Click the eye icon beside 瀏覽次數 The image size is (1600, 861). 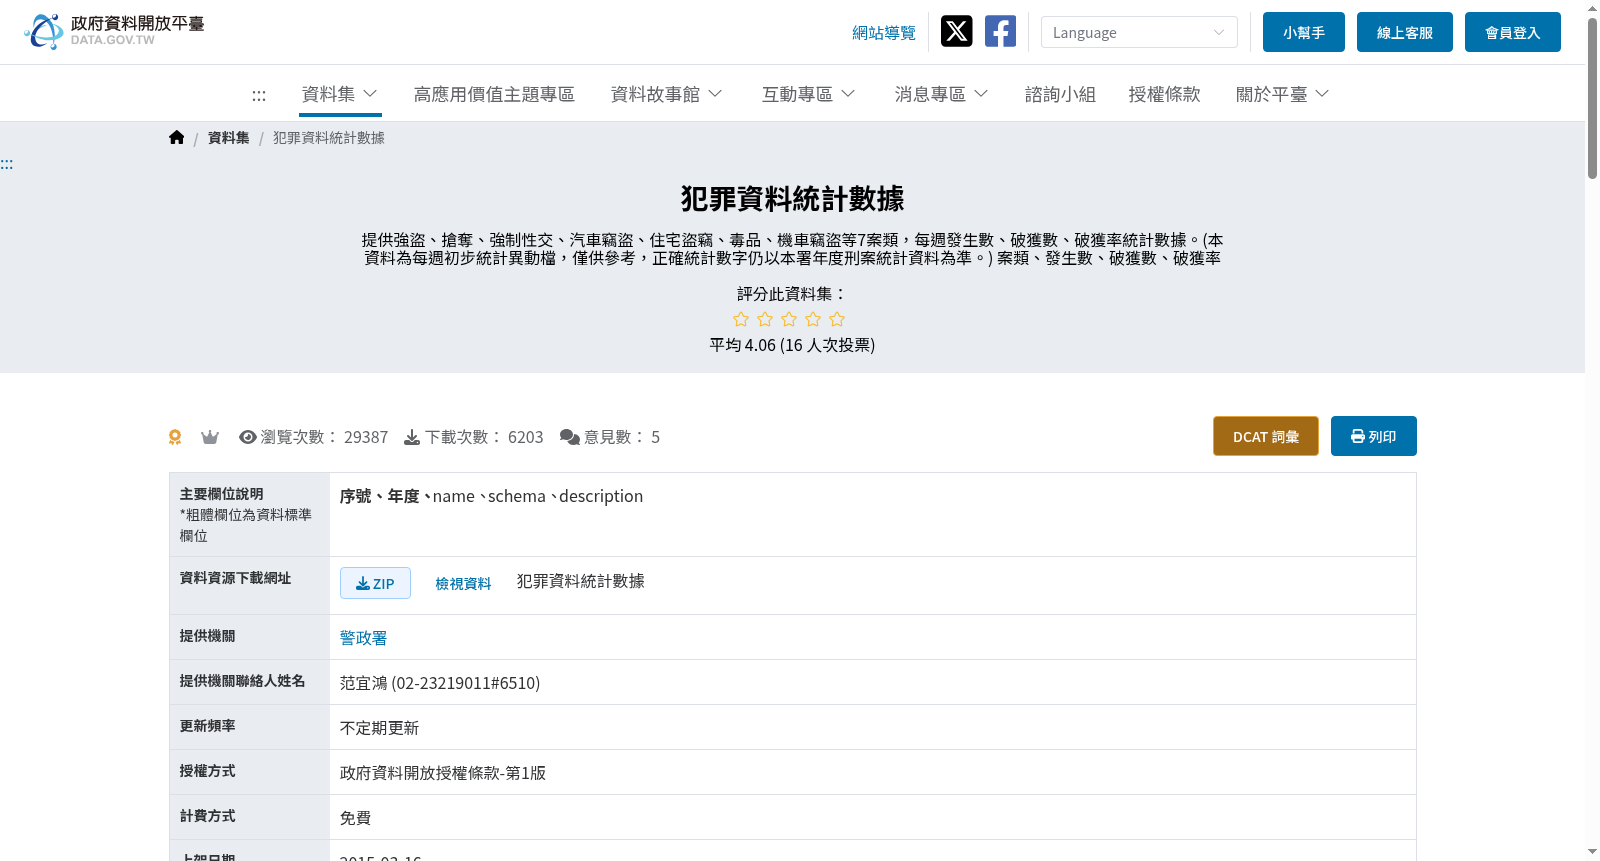pos(248,437)
